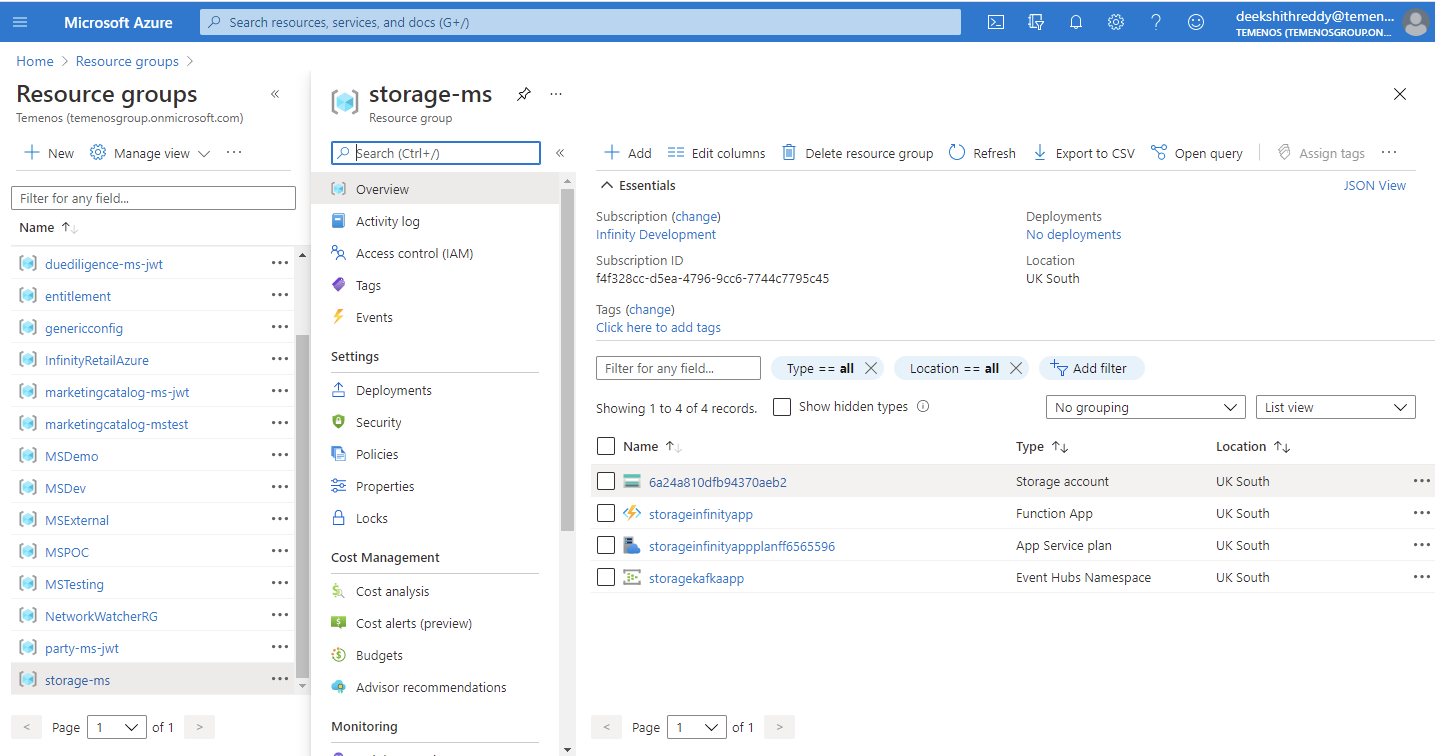Open the portal Settings gear icon
1435x756 pixels.
click(x=1116, y=22)
